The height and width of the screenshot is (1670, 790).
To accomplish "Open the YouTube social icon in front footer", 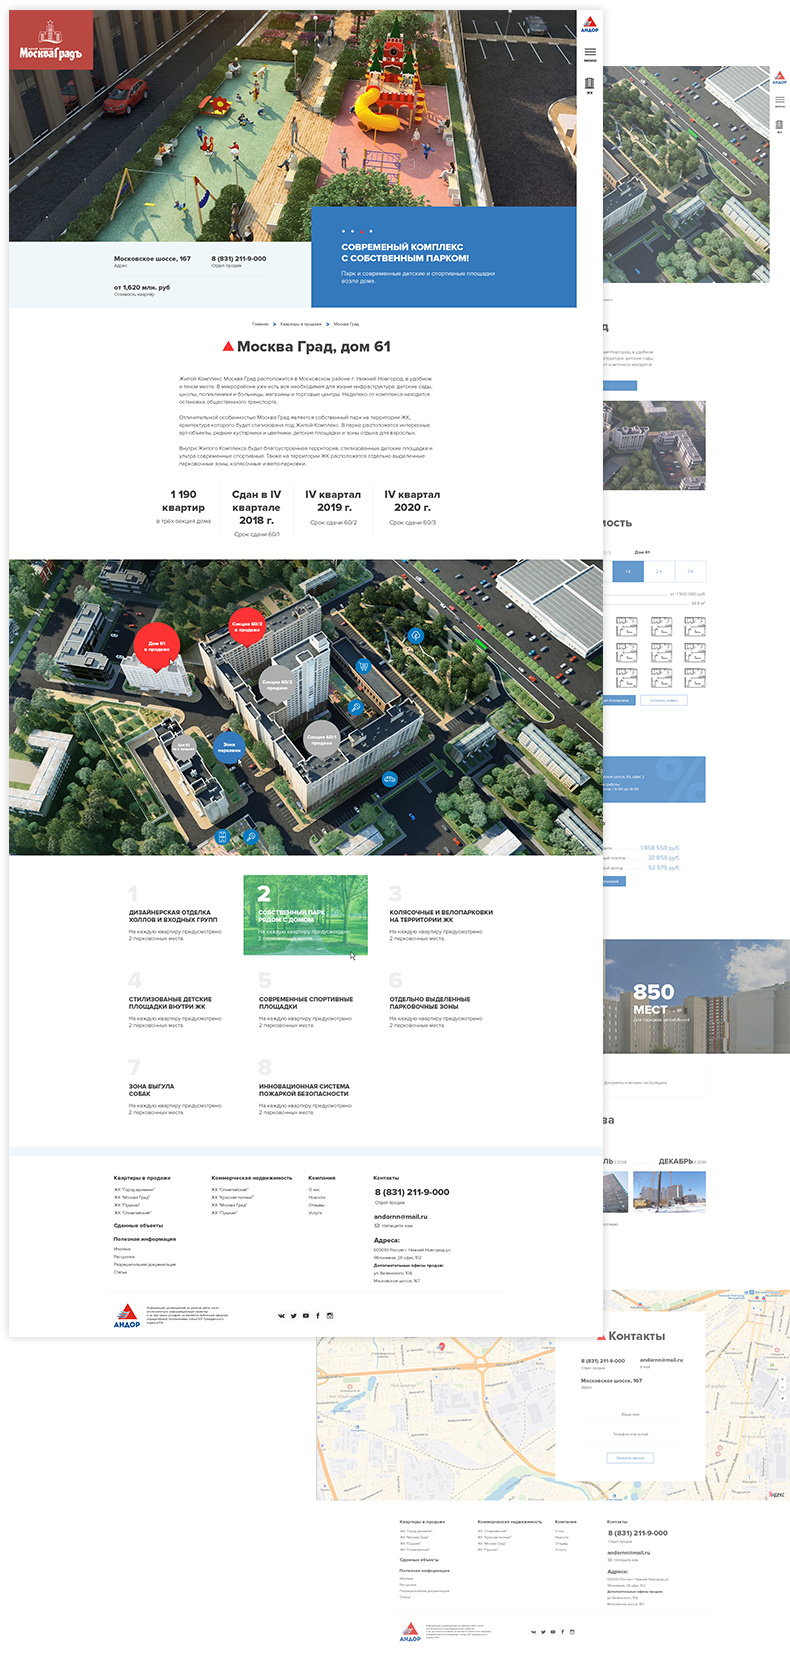I will coord(305,1316).
